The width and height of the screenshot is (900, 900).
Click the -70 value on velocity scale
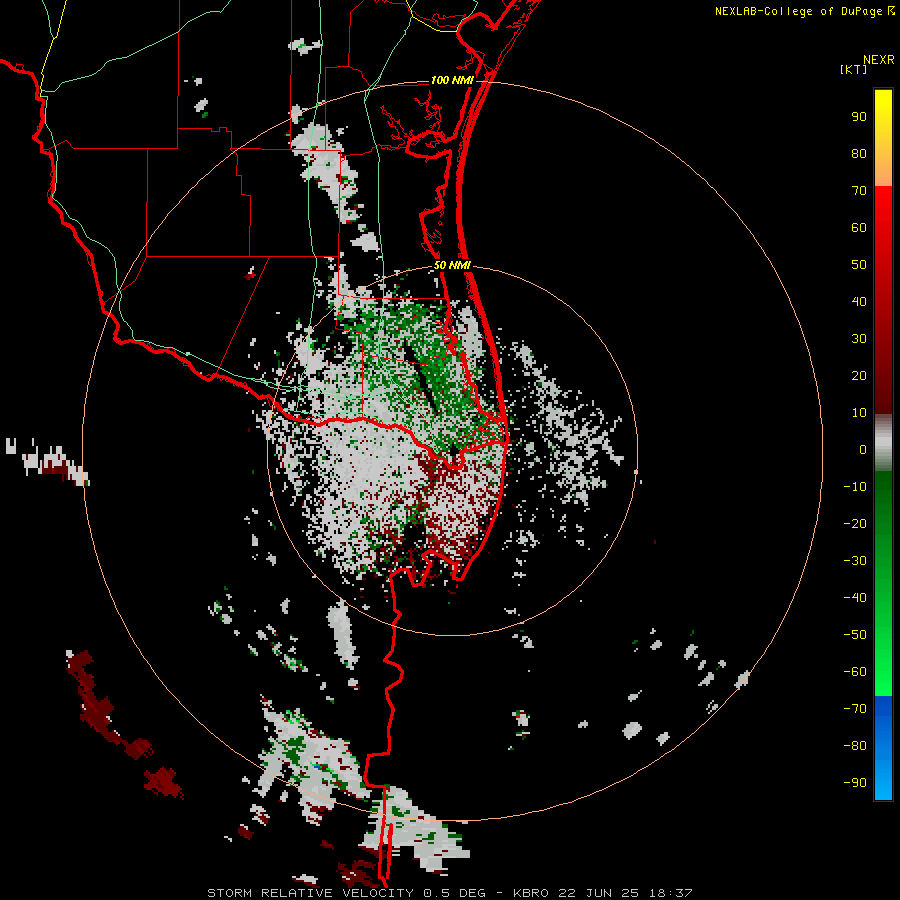click(855, 709)
